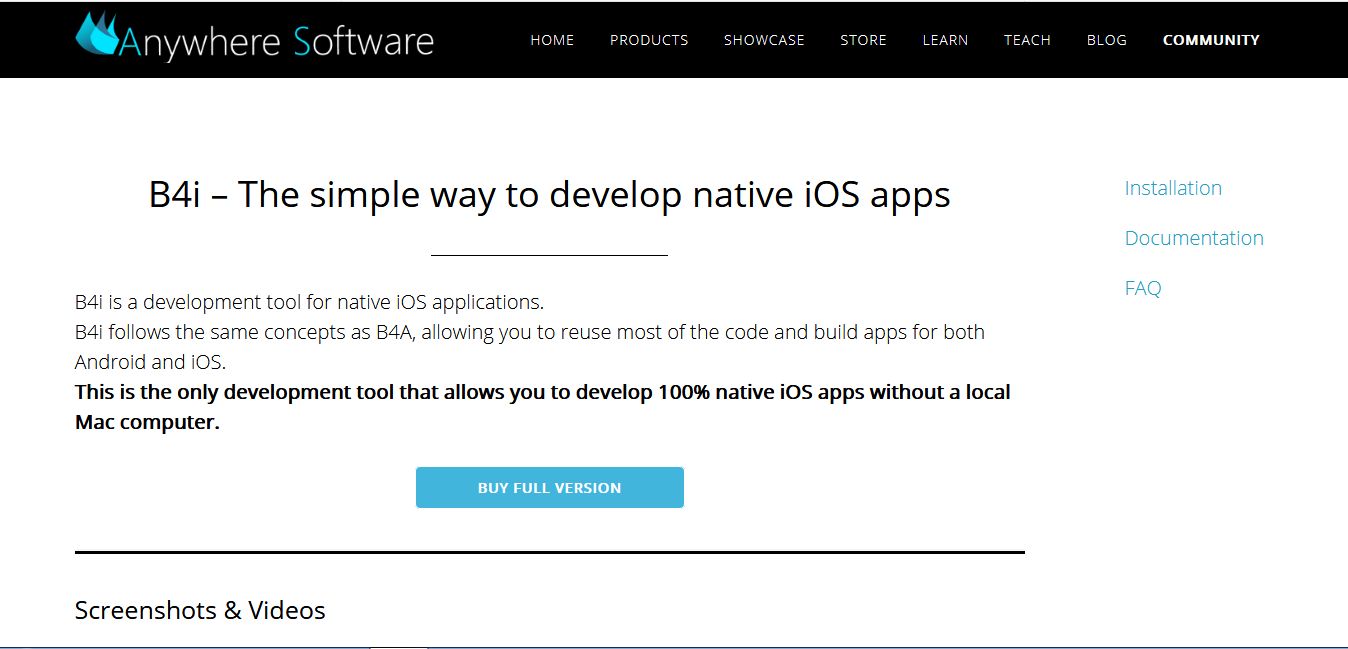Open the FAQ sidebar link
This screenshot has width=1348, height=649.
1143,288
